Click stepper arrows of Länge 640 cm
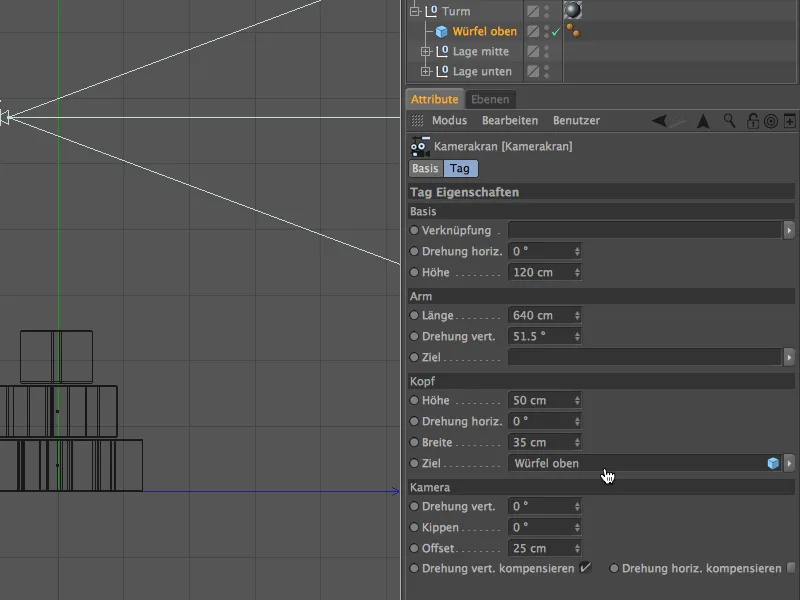 577,315
